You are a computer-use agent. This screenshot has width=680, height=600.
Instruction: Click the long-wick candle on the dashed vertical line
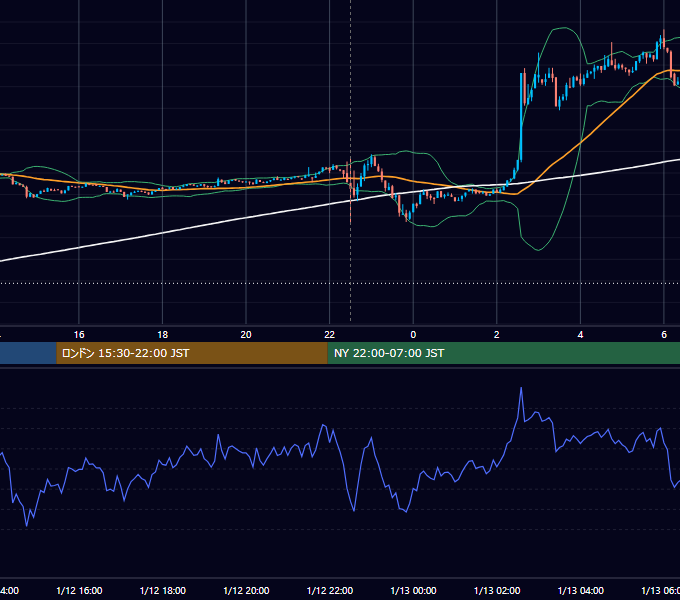click(350, 191)
